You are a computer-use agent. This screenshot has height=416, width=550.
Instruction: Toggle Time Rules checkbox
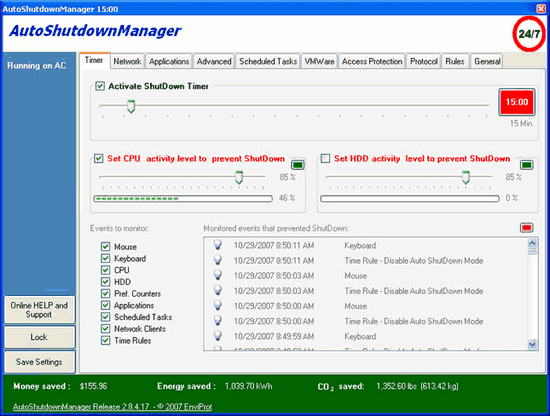[105, 340]
